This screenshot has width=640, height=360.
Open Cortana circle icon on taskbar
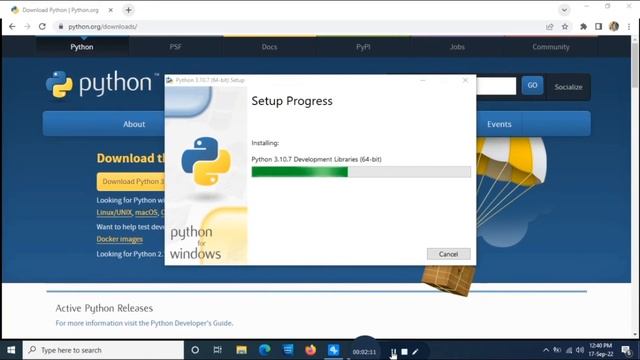[195, 350]
